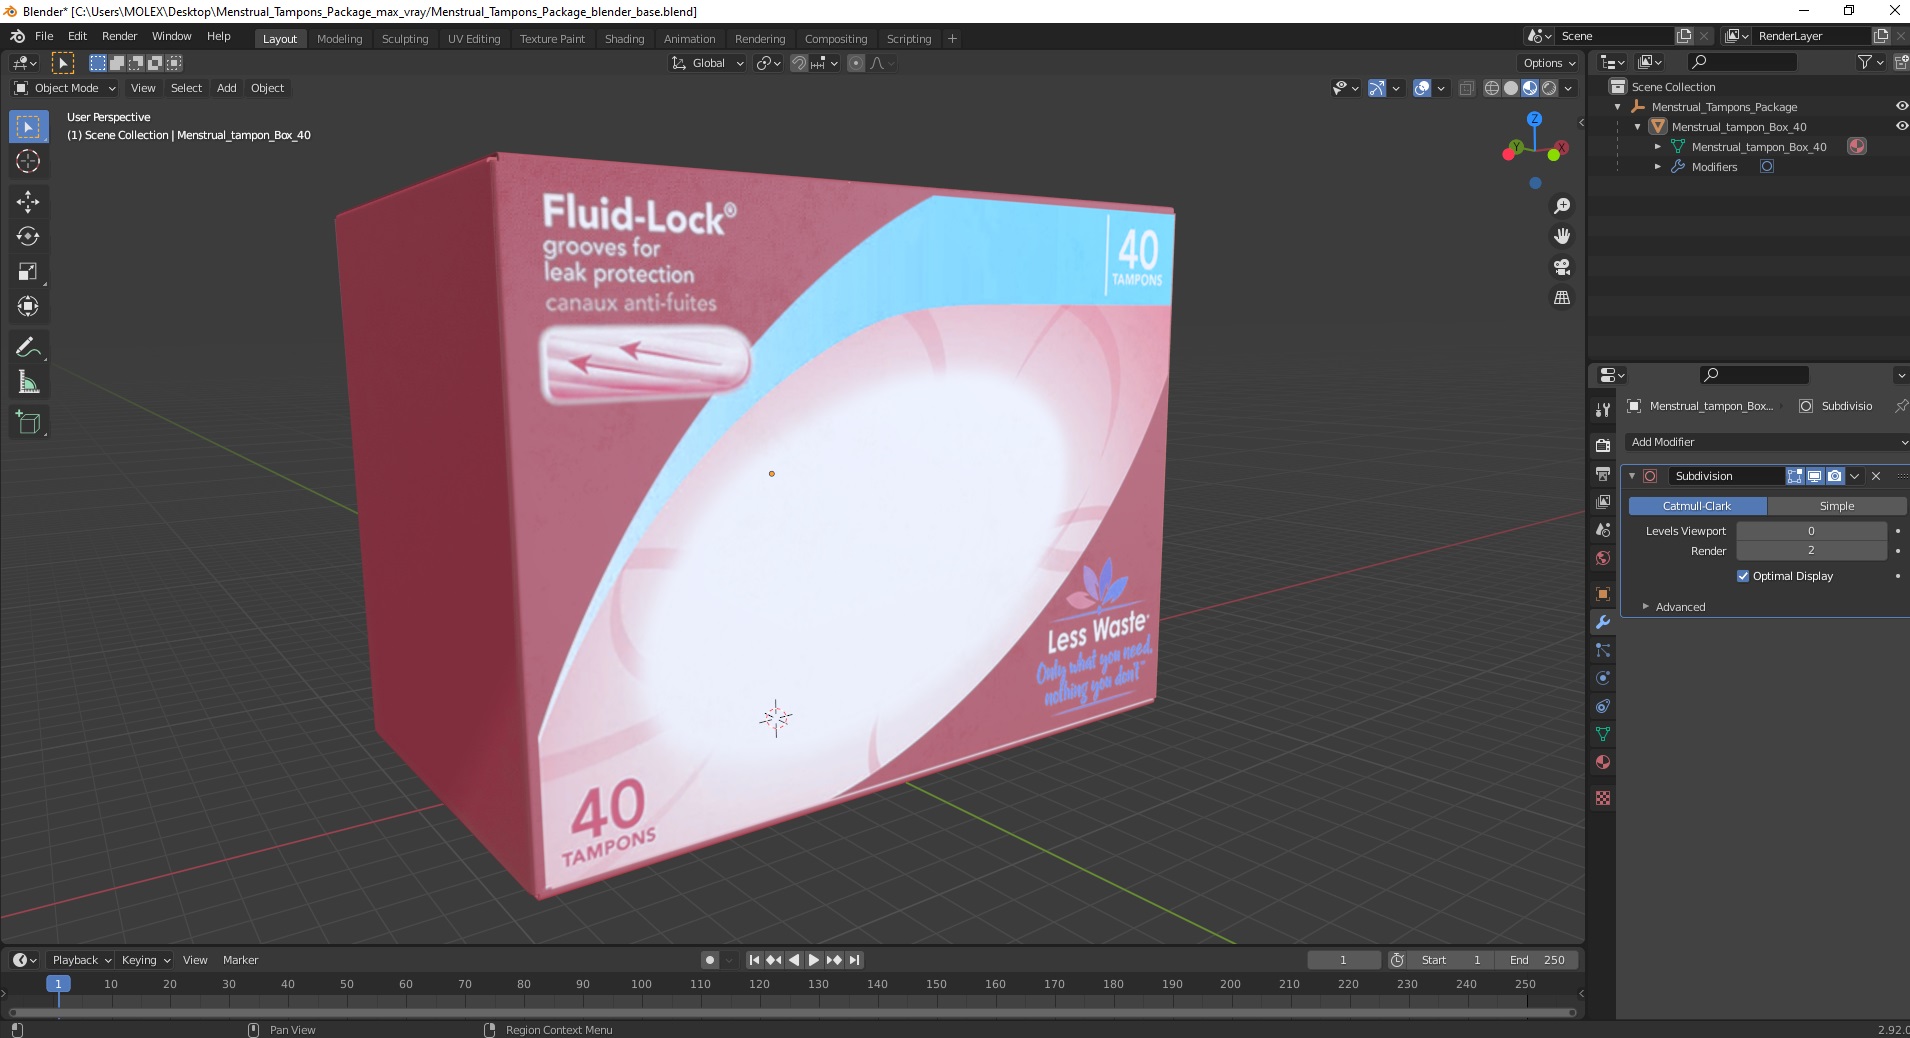Expand the Advanced section

[x=1680, y=607]
